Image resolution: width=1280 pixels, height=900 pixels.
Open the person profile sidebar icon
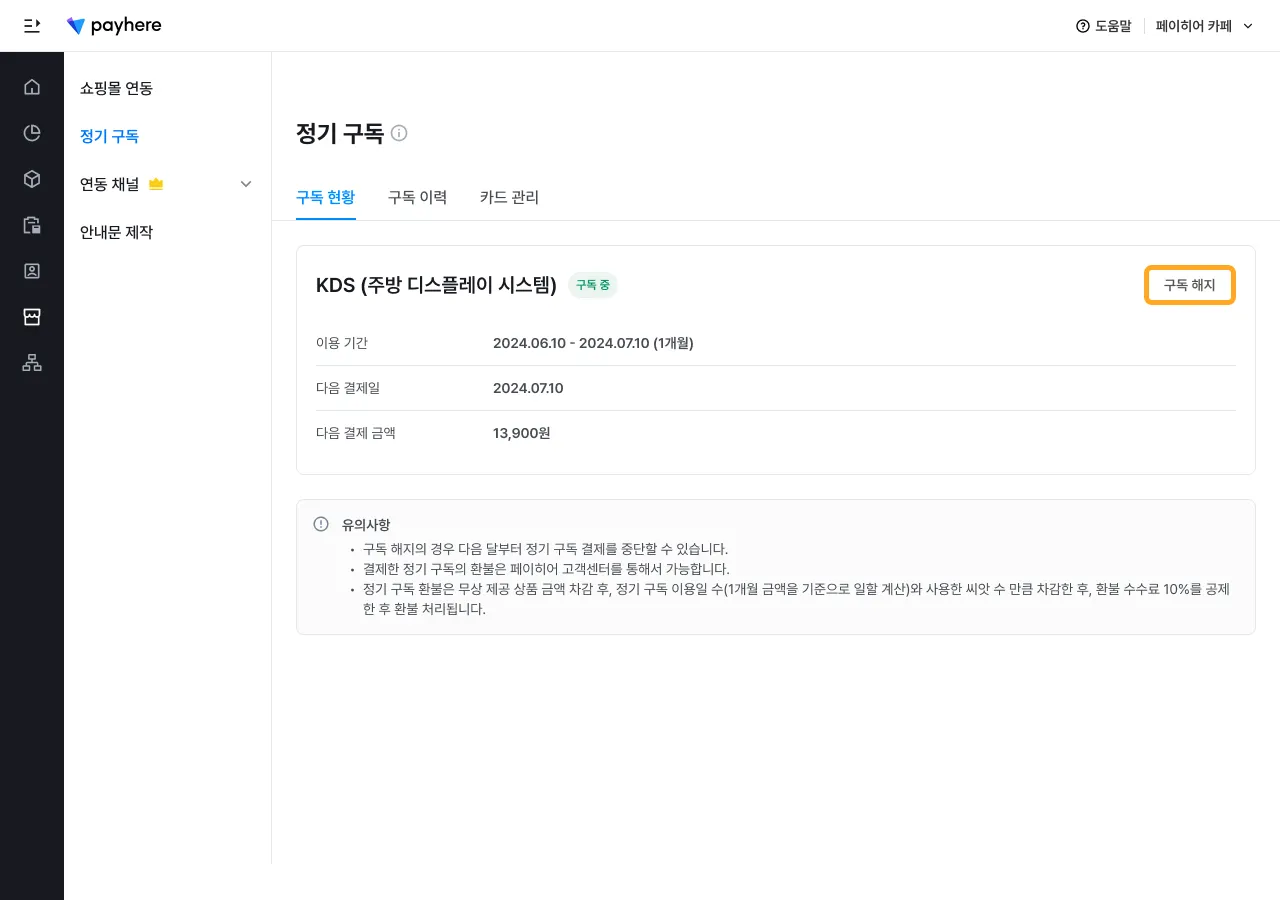[x=32, y=271]
